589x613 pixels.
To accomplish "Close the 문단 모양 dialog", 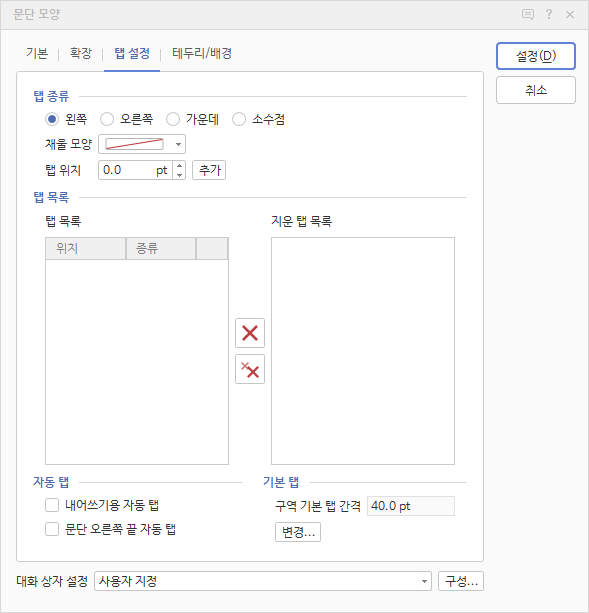I will [x=570, y=14].
